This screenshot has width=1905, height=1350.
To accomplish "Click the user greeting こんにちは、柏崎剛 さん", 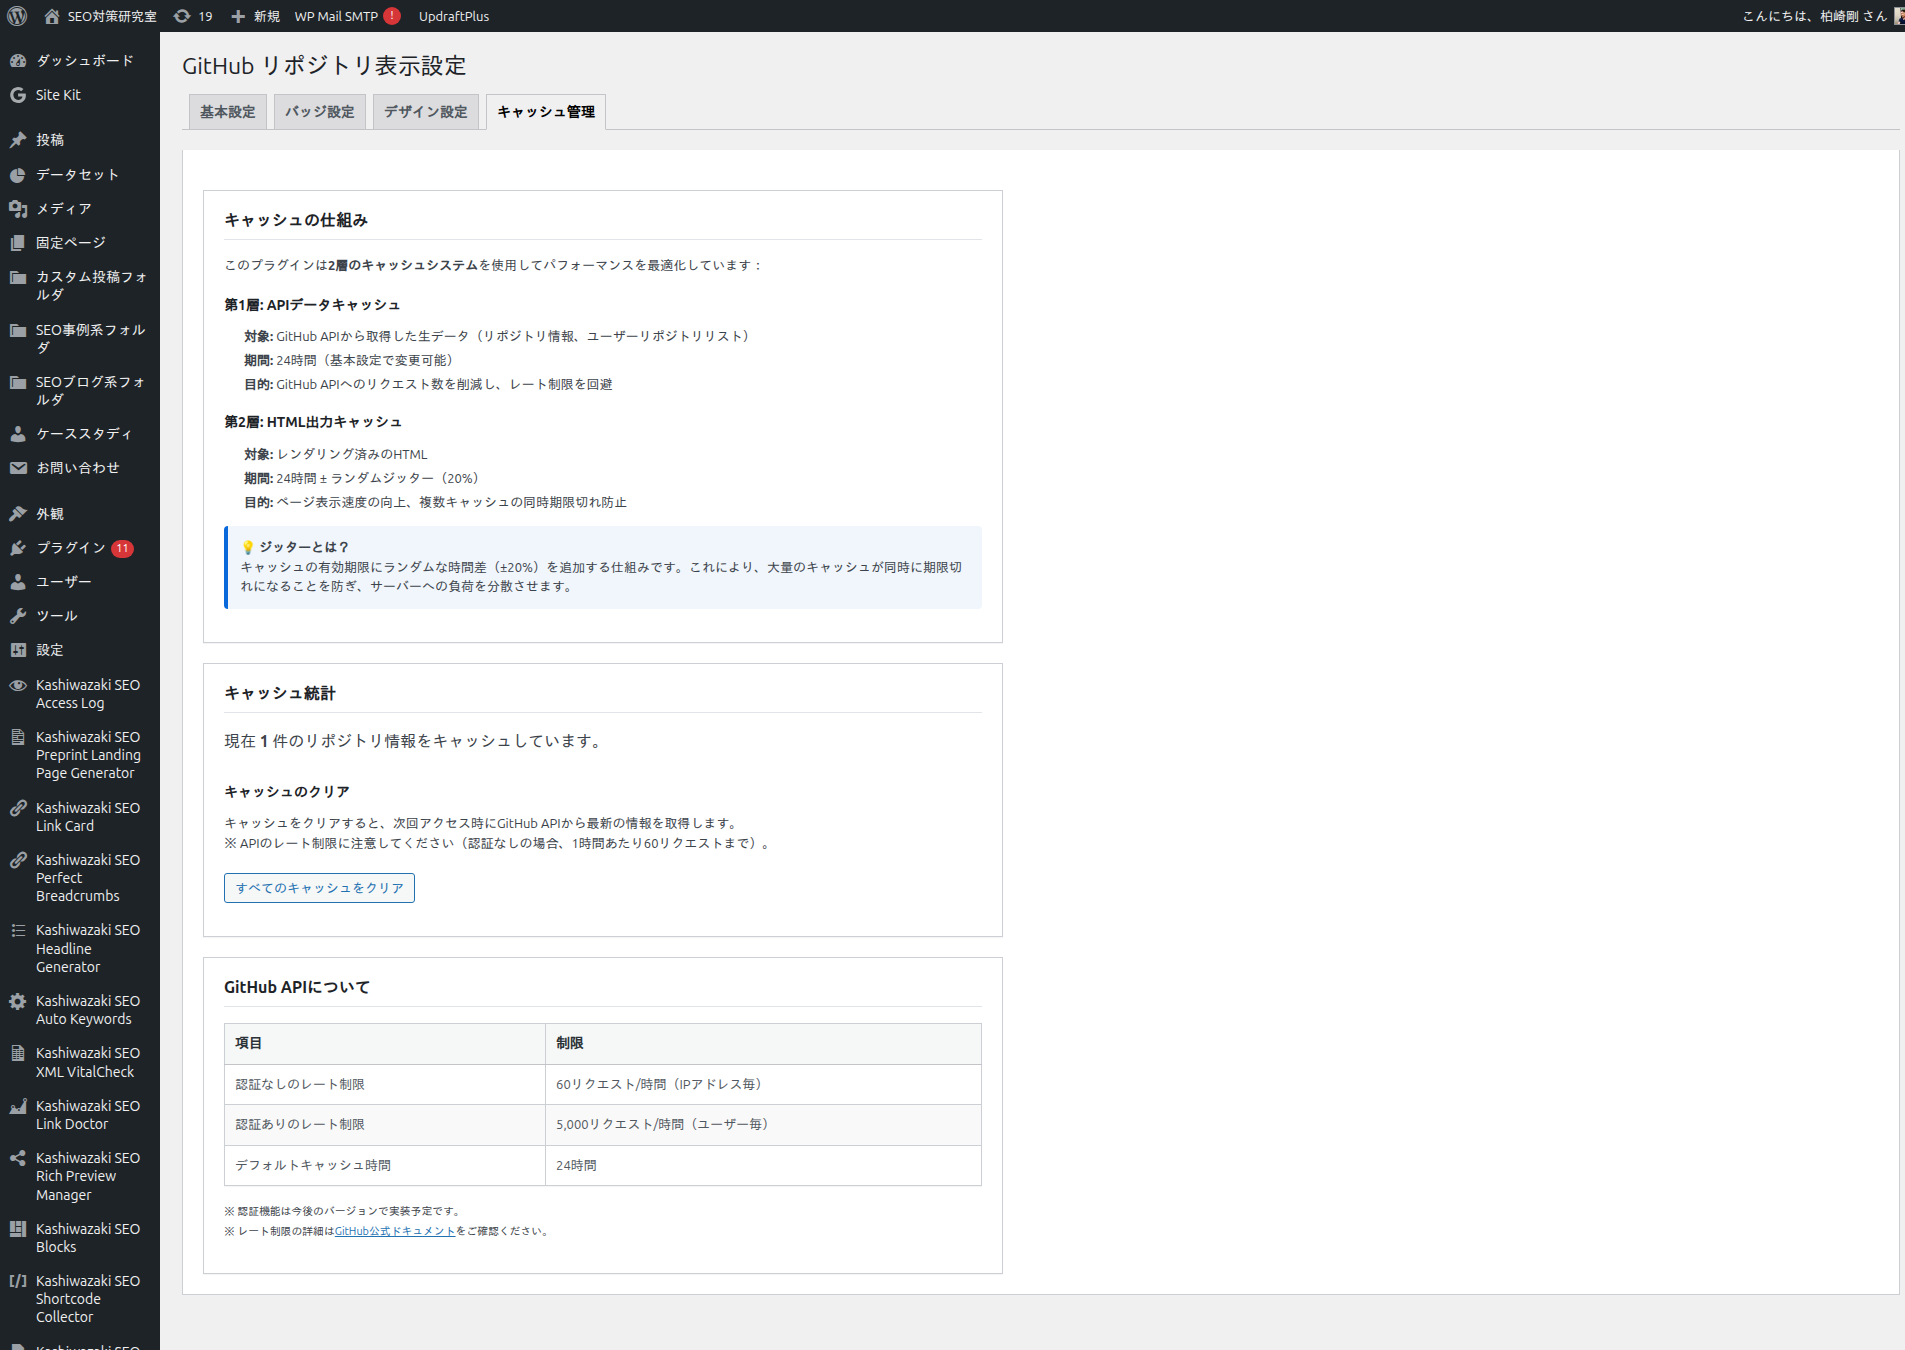I will pyautogui.click(x=1814, y=16).
